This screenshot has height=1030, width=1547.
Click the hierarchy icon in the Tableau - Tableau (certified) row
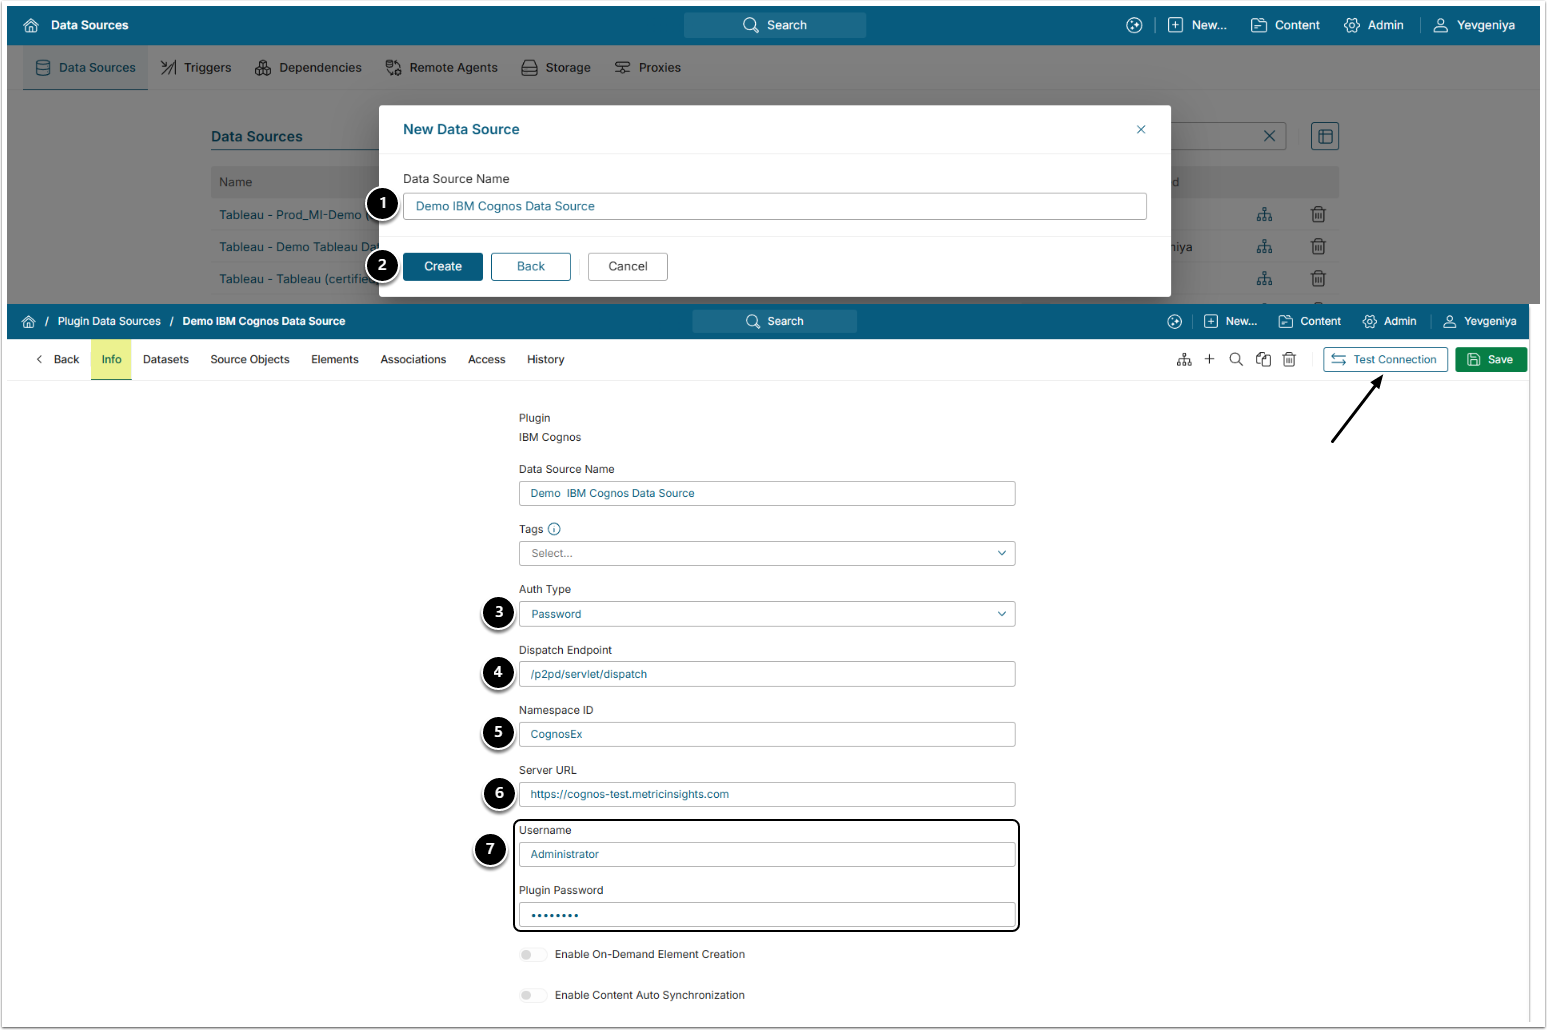click(1265, 279)
